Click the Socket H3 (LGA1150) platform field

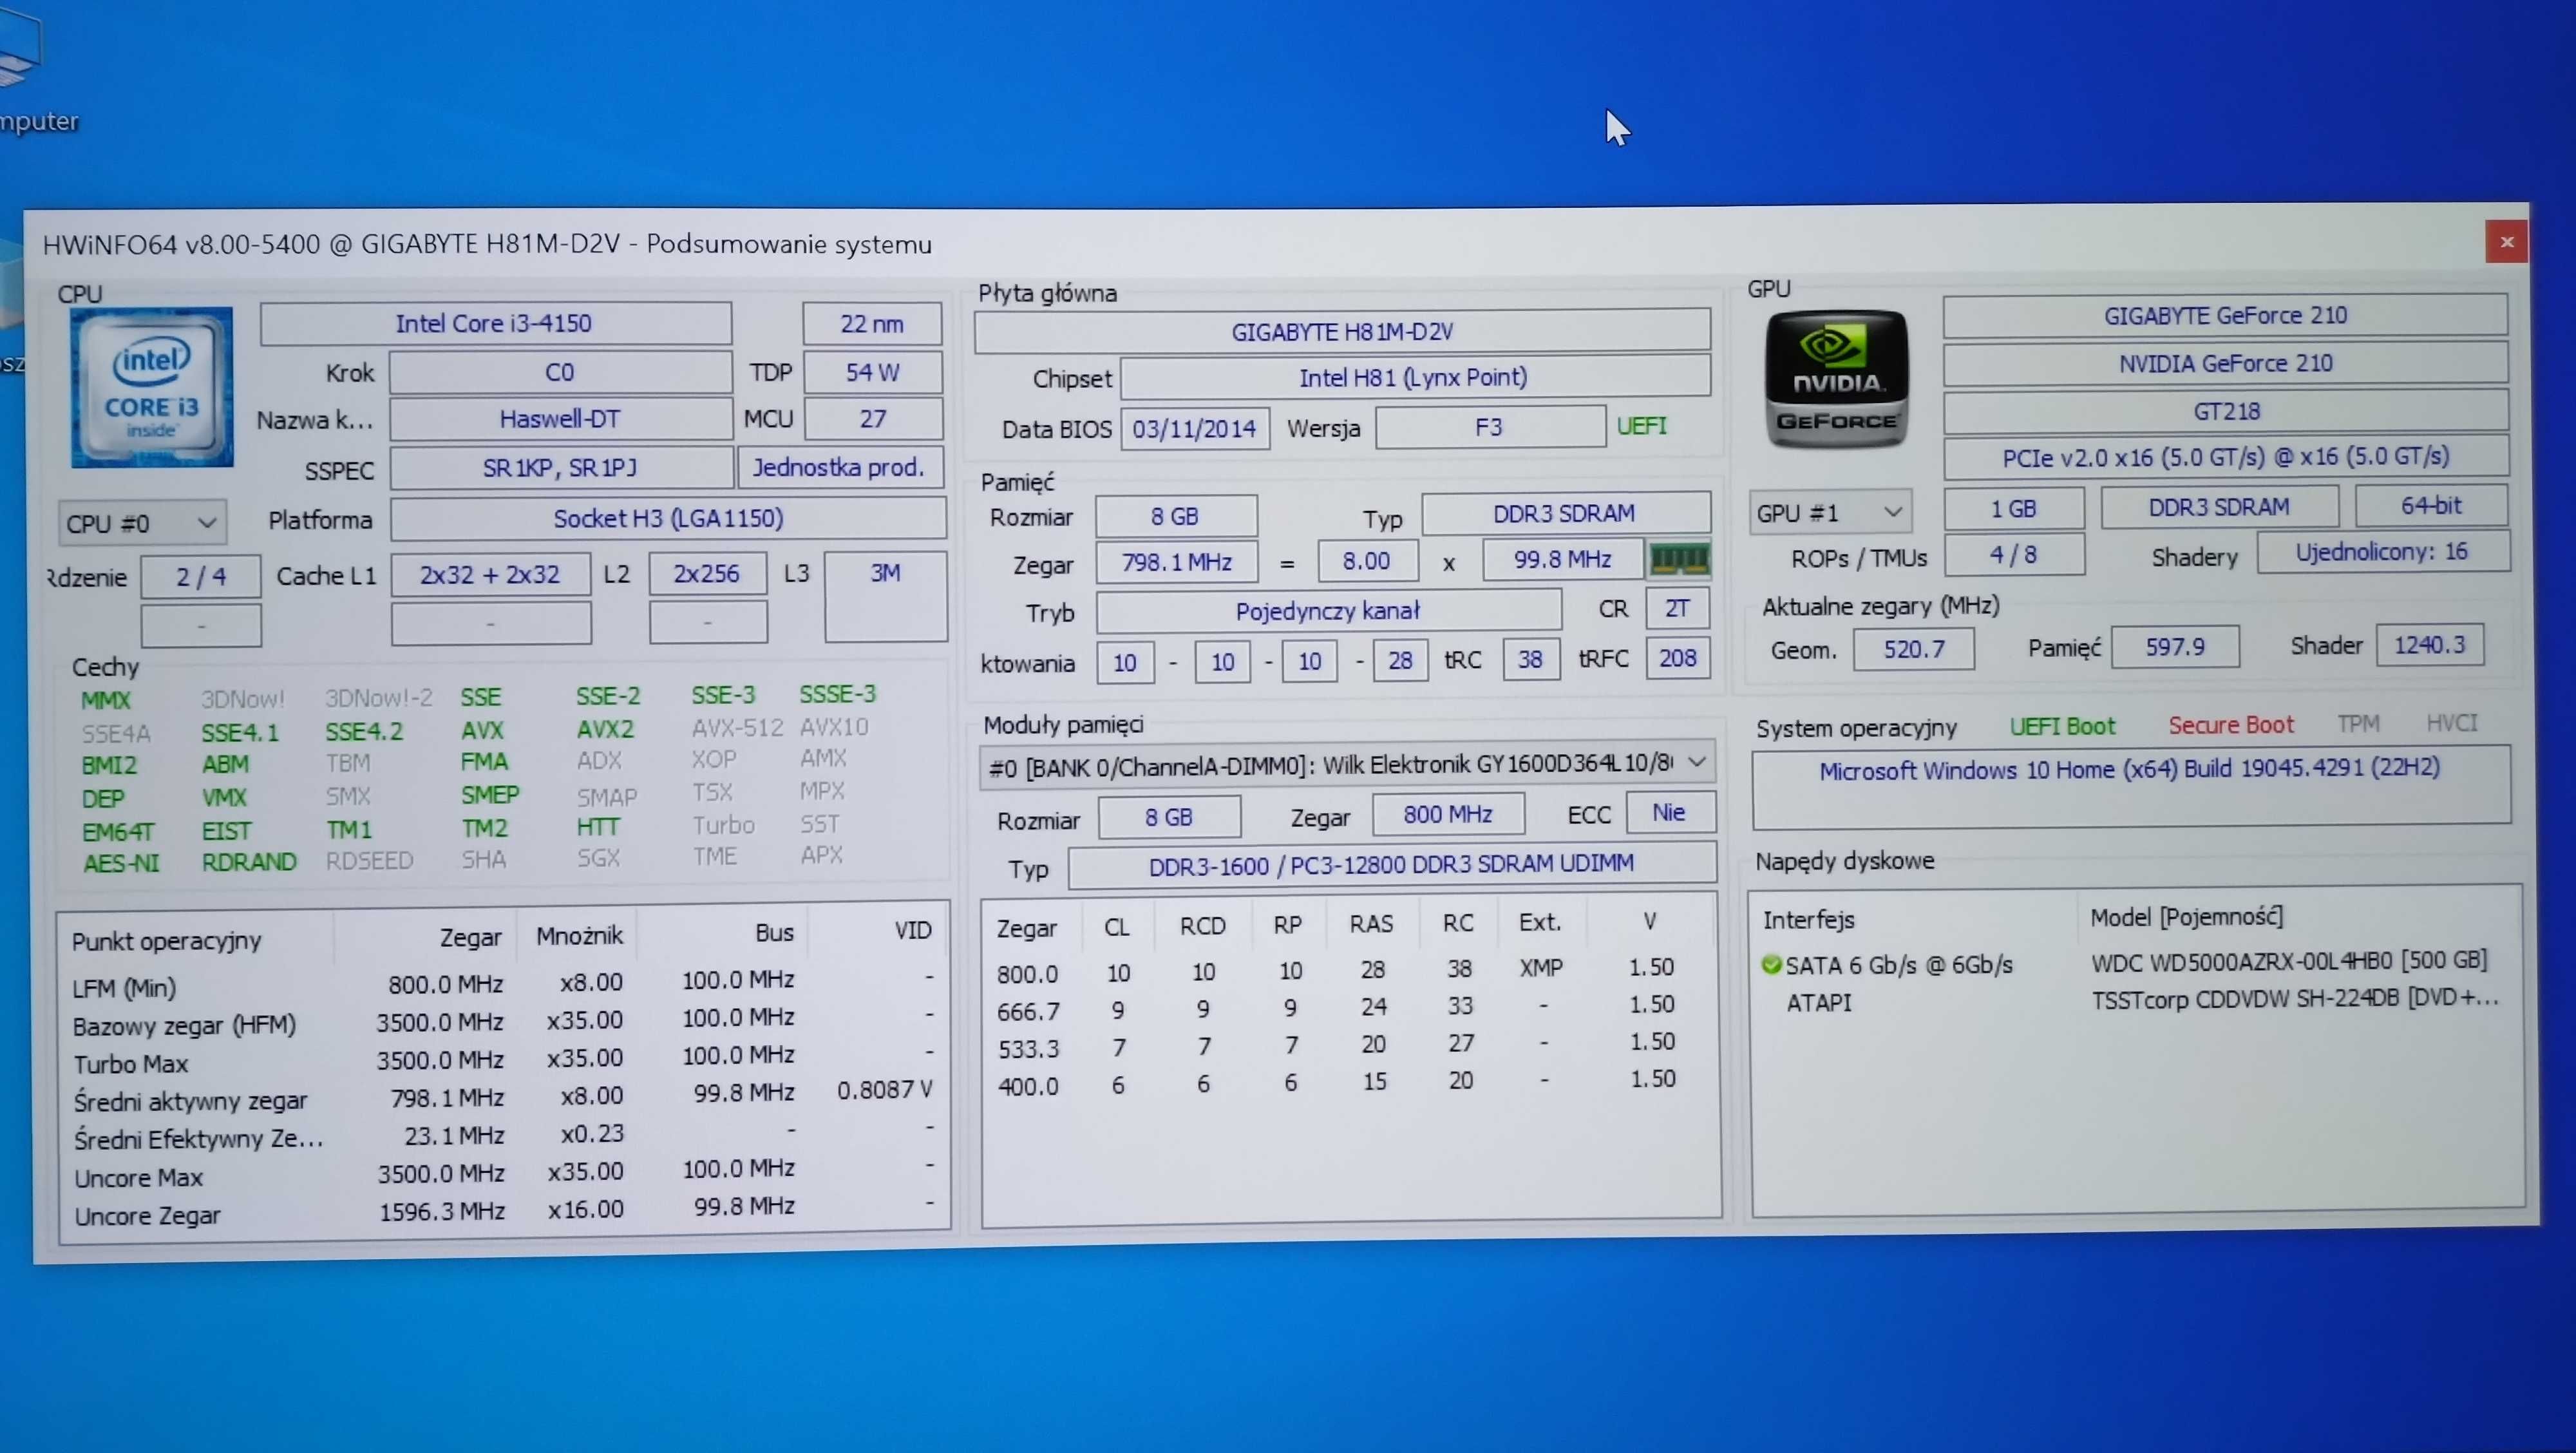click(668, 518)
